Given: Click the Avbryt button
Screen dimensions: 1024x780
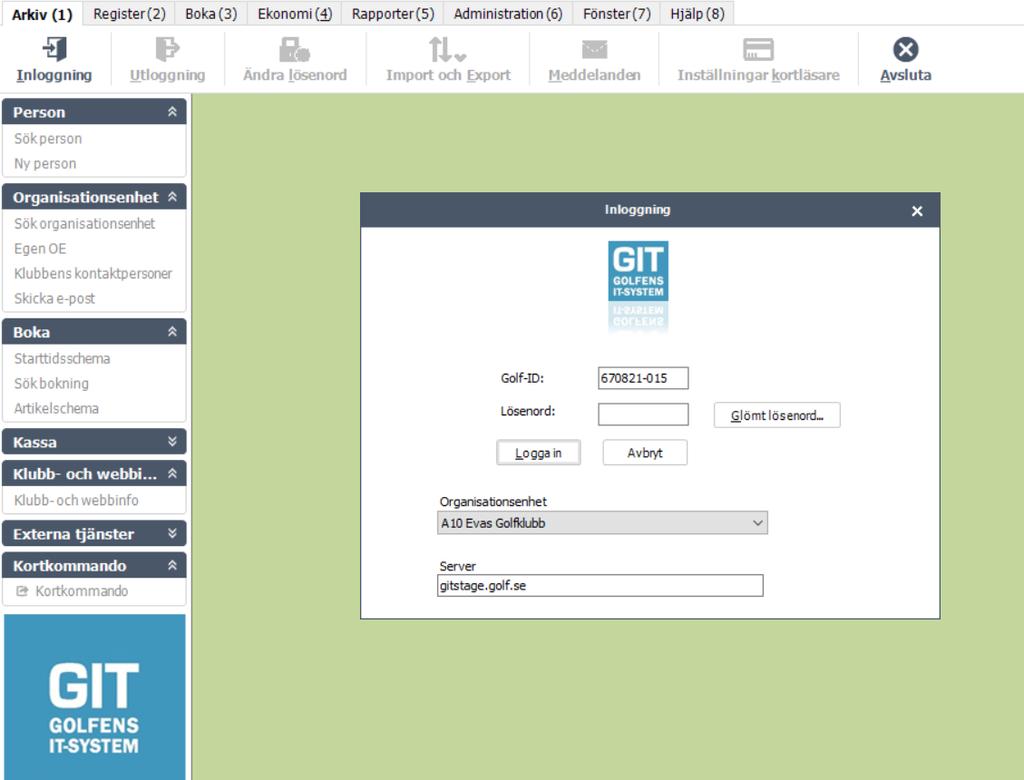Looking at the screenshot, I should tap(645, 453).
